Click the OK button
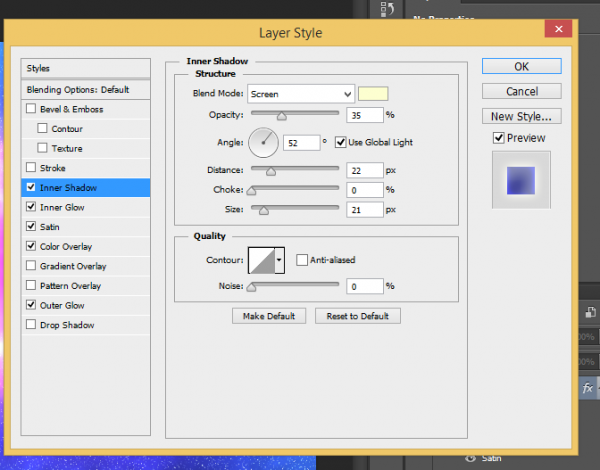 click(x=521, y=67)
